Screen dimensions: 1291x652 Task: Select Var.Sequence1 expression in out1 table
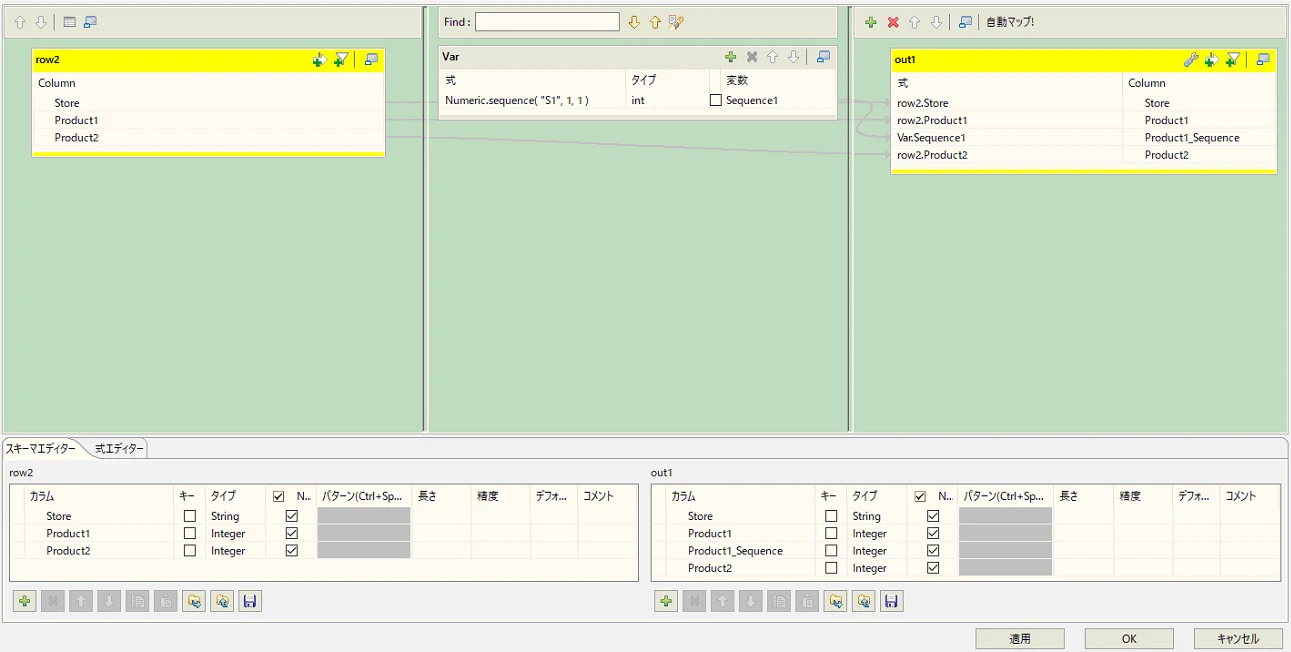[931, 138]
